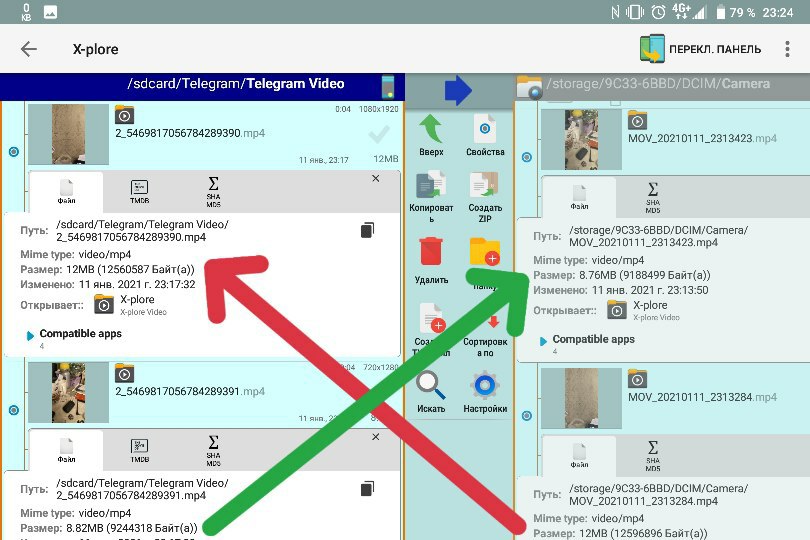Tap size text 12MB (12596896 Байт(а))
This screenshot has width=810, height=540.
643,533
